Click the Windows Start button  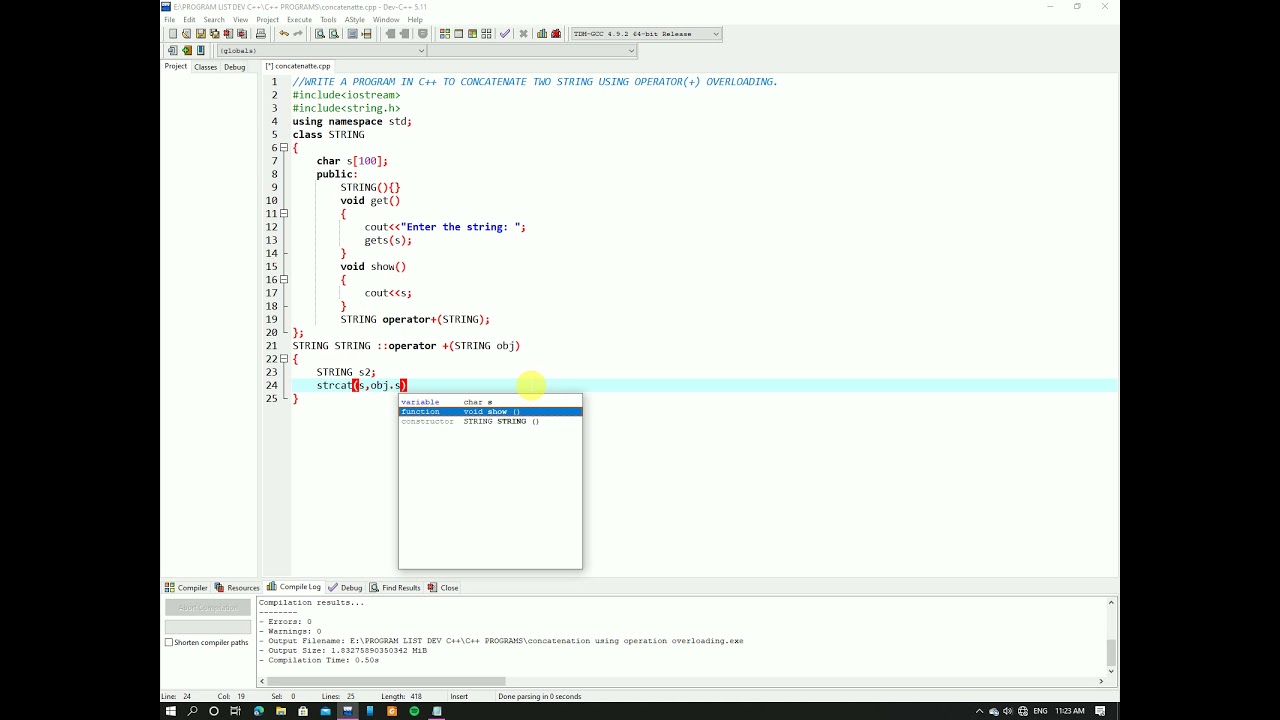click(170, 711)
